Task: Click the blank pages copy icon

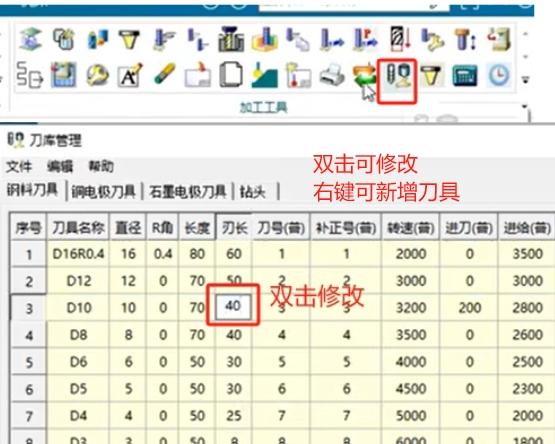Action: [x=231, y=74]
